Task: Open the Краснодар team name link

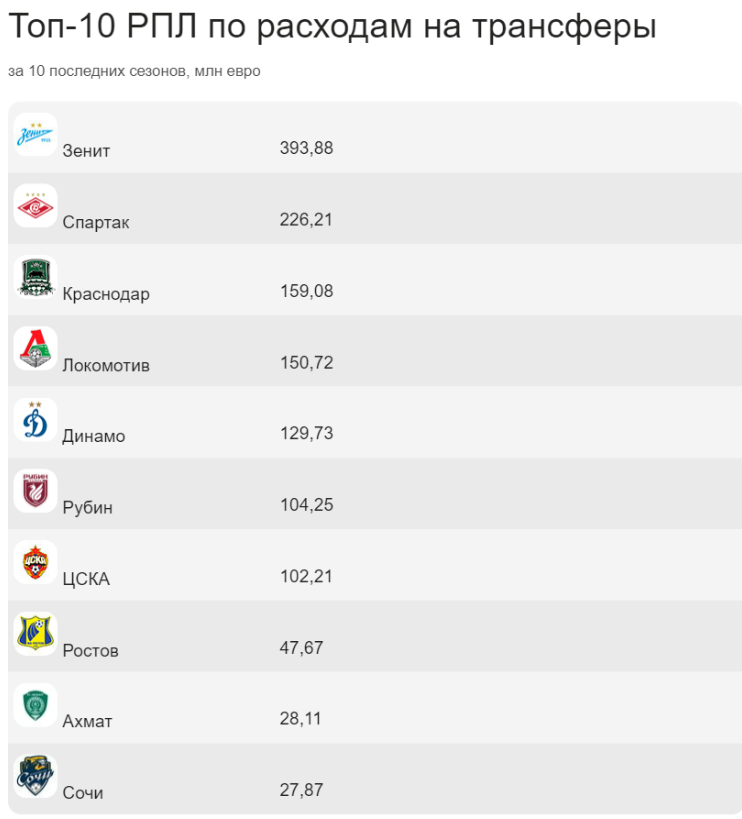Action: pos(106,294)
